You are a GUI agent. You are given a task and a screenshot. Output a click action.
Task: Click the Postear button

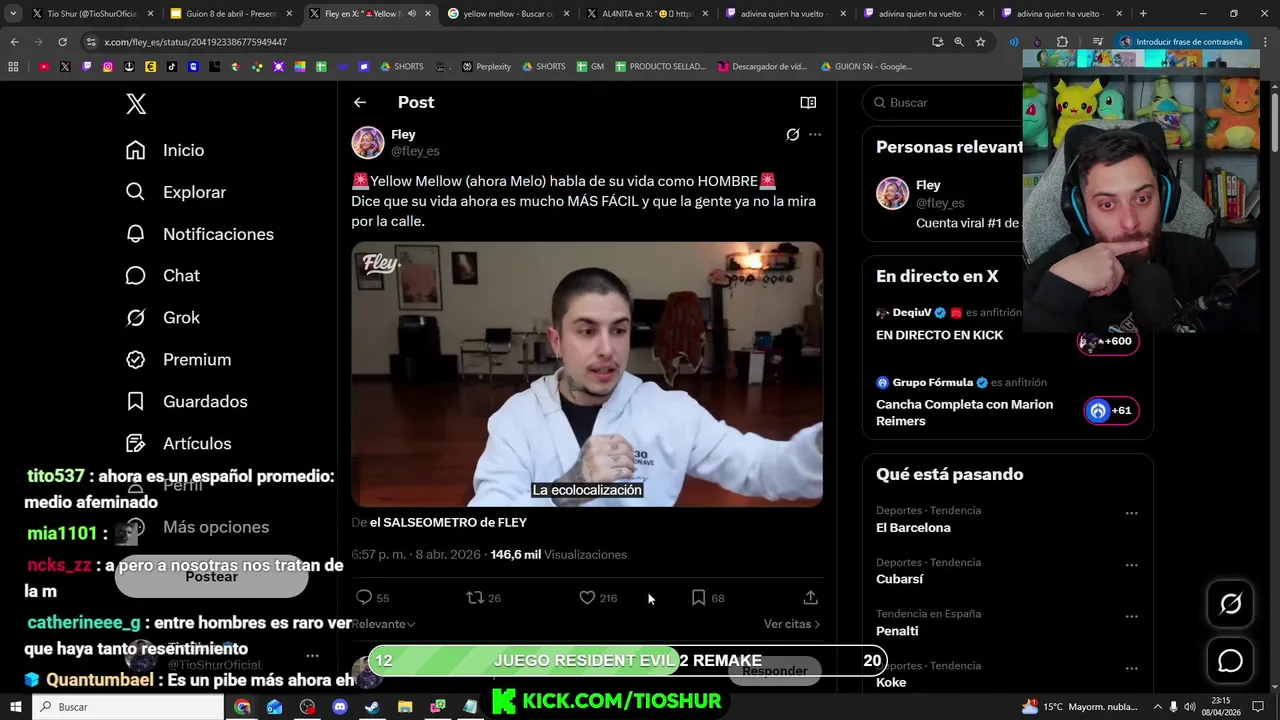tap(211, 576)
